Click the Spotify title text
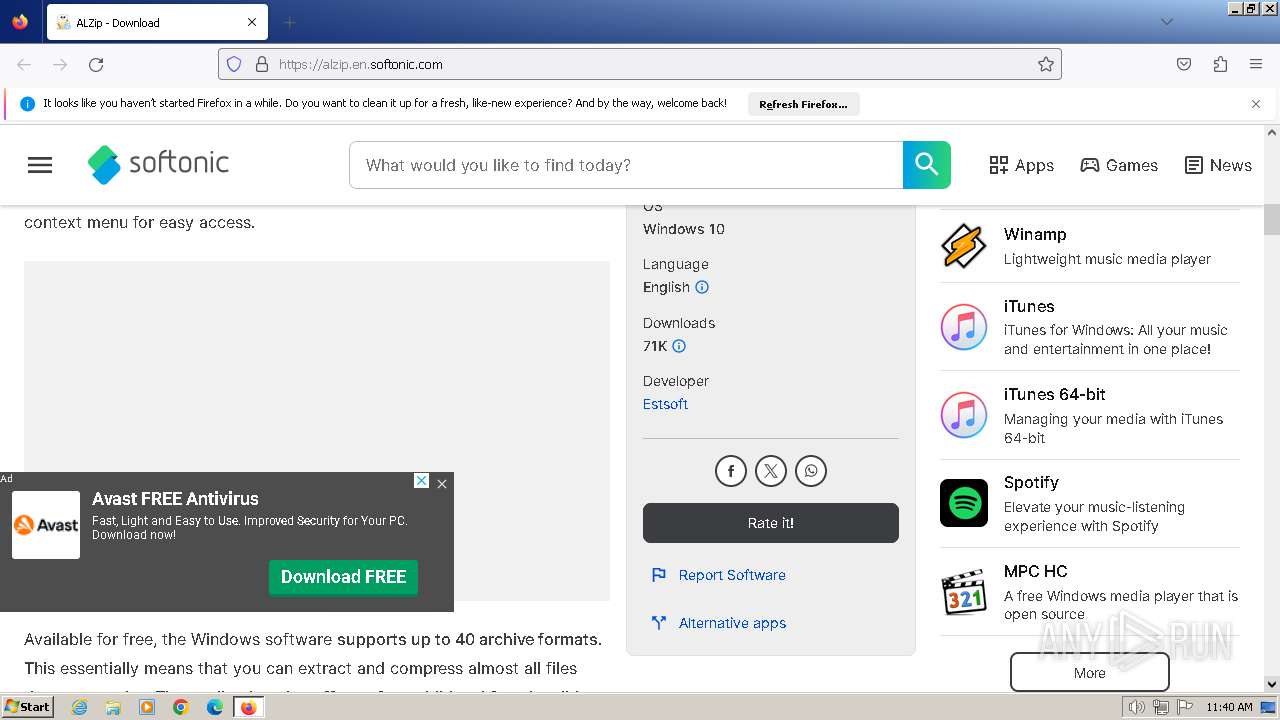Viewport: 1280px width, 720px height. tap(1031, 482)
